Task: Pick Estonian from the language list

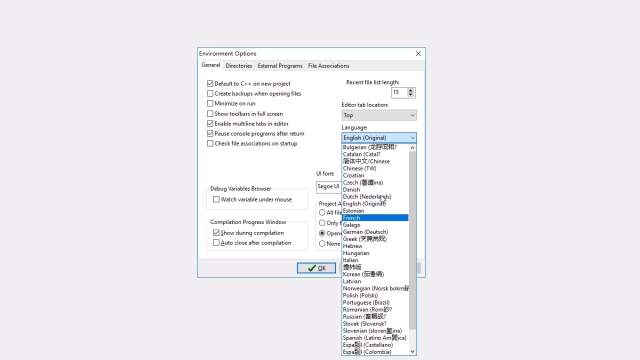Action: (375, 211)
